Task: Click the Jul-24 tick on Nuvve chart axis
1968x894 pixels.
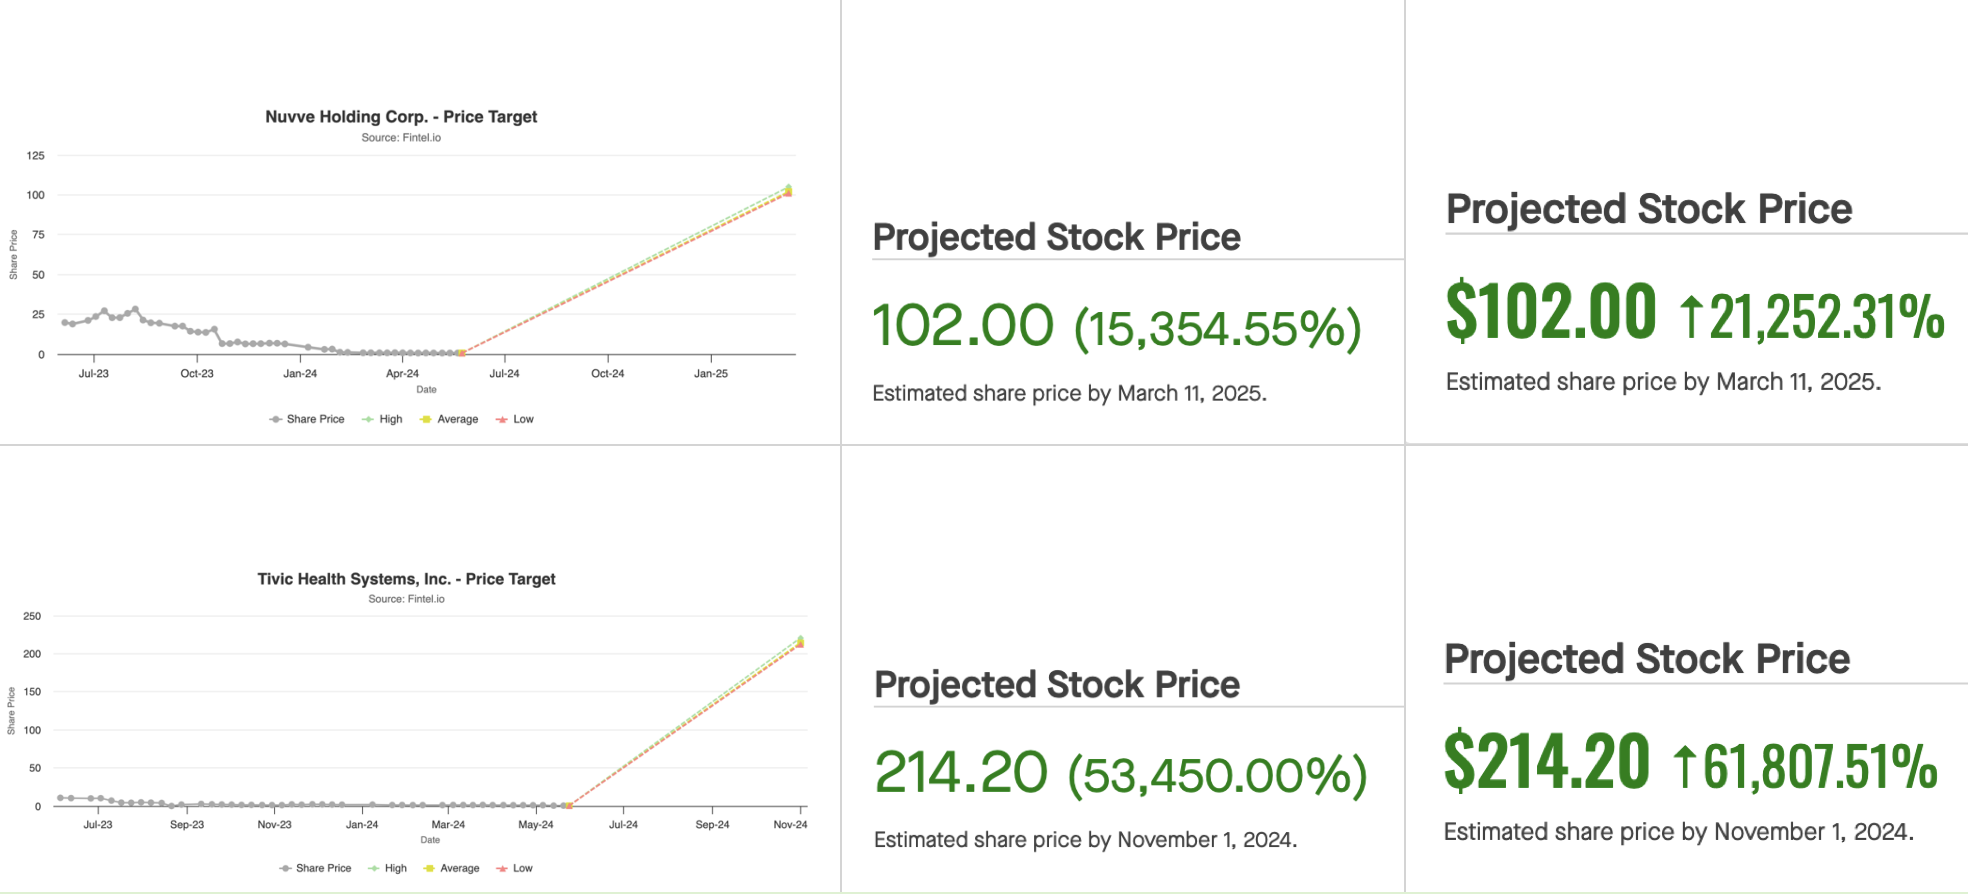Action: point(504,373)
